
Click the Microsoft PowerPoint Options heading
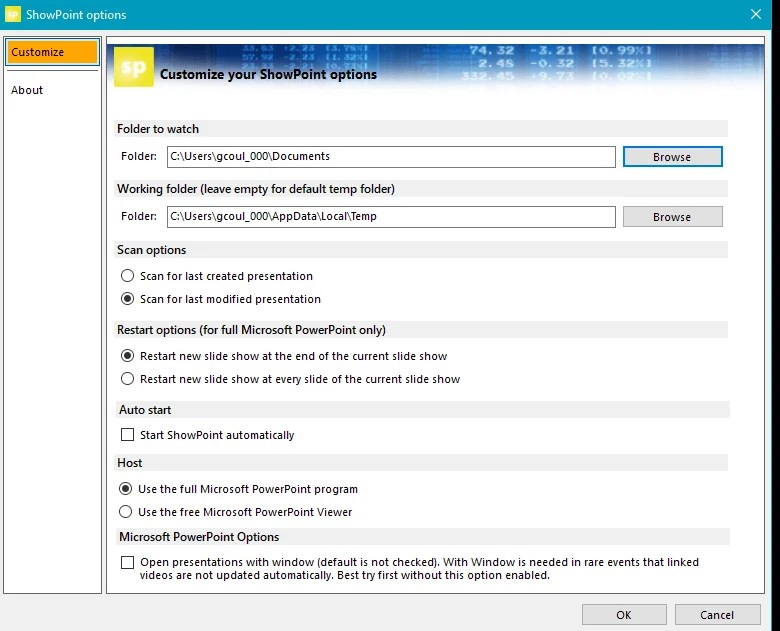[199, 537]
